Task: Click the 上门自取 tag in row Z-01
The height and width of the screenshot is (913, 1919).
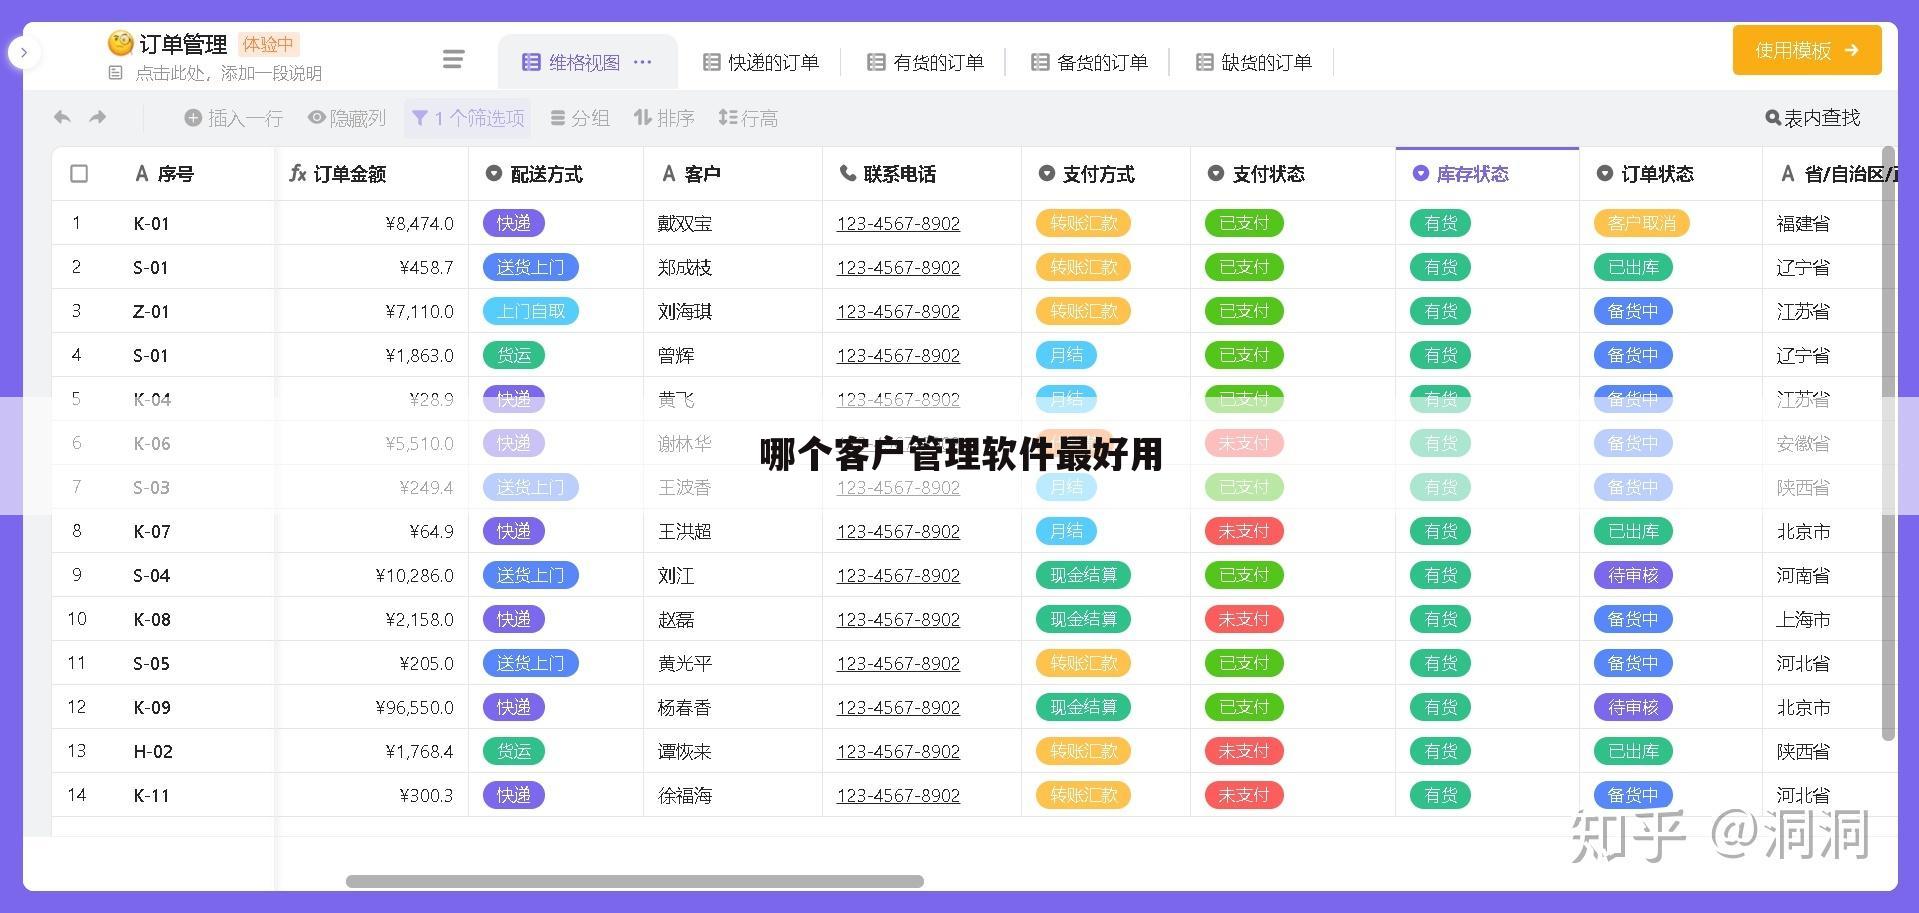Action: (x=531, y=311)
